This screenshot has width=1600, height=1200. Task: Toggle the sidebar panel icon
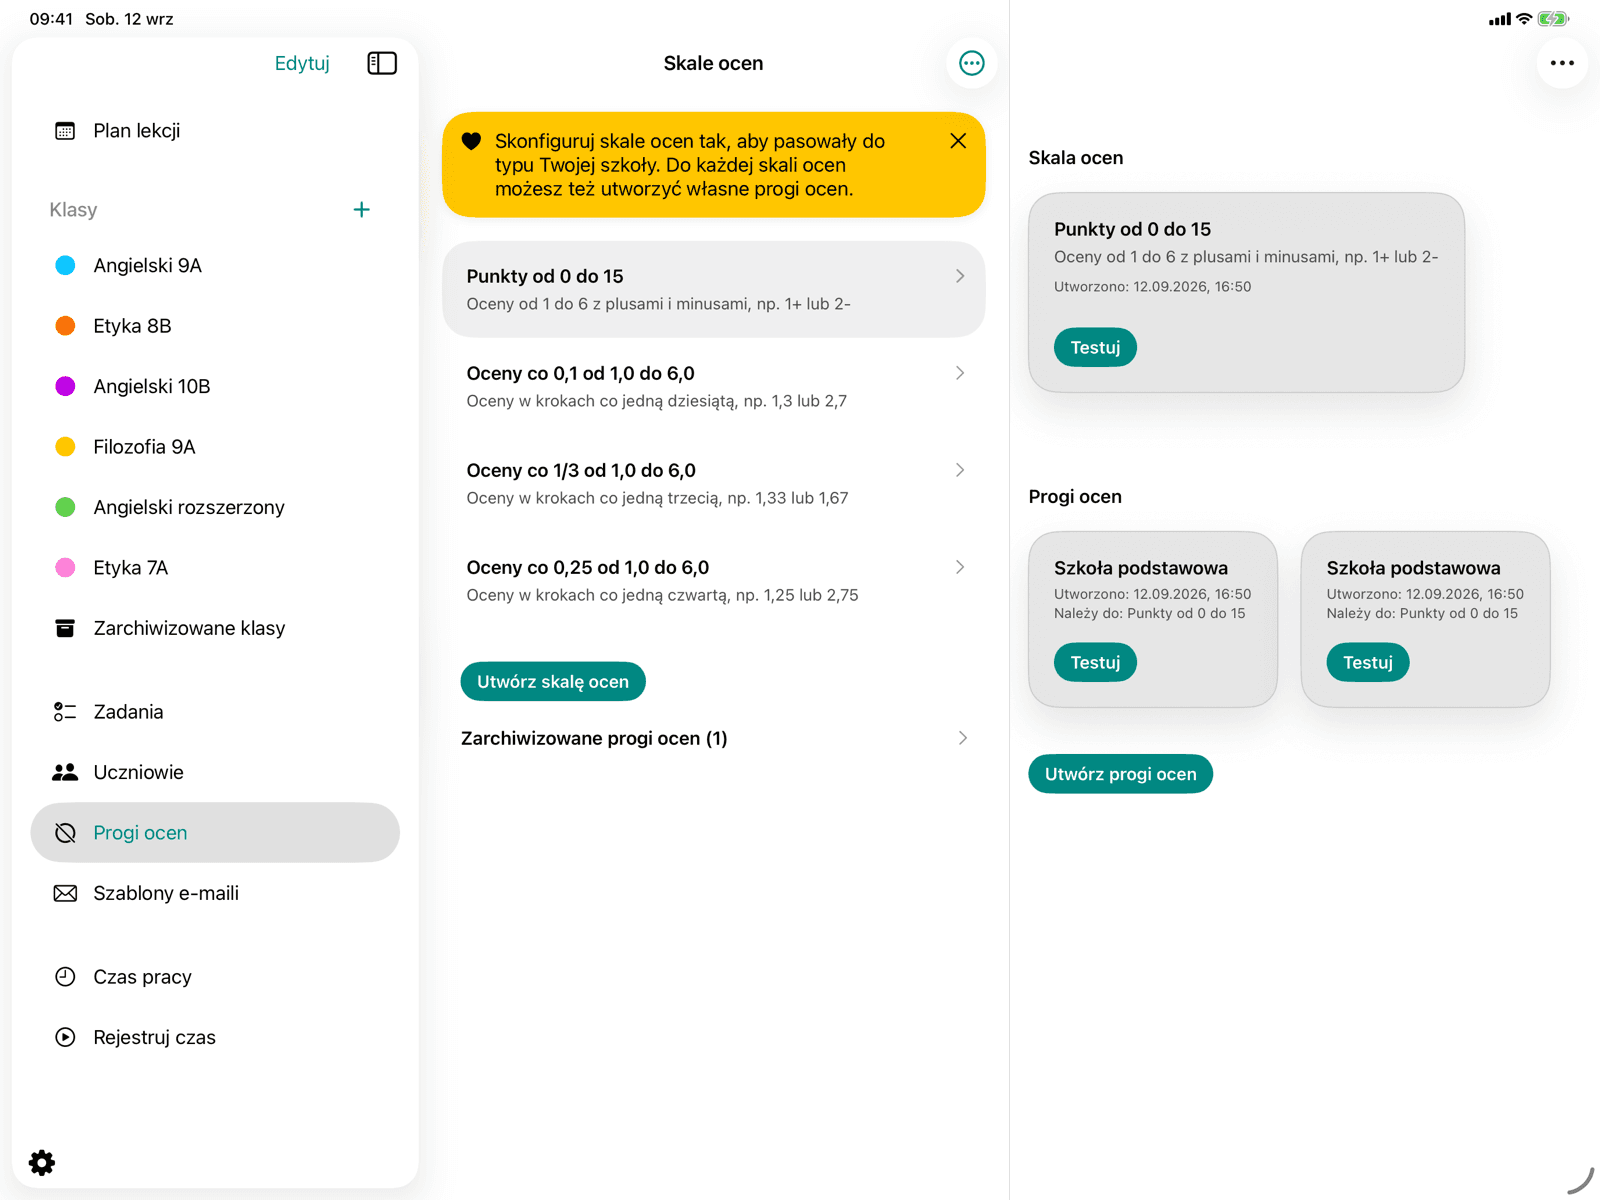(382, 63)
